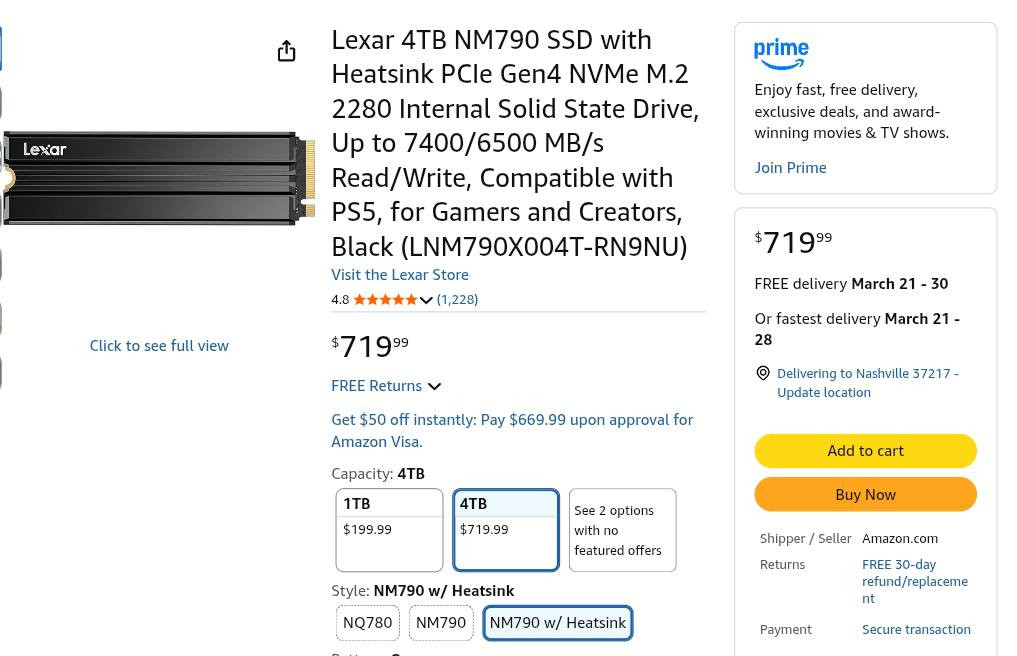1017x656 pixels.
Task: Click the Prime logo
Action: (x=781, y=54)
